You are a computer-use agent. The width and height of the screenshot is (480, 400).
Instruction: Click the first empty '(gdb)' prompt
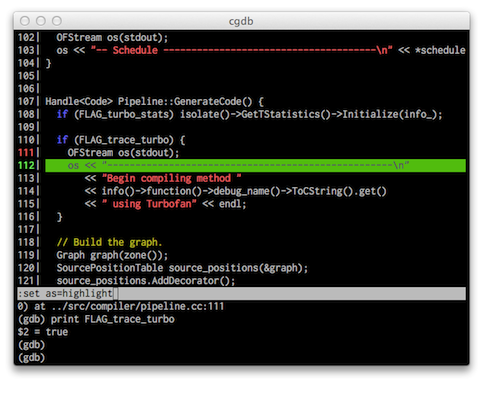click(31, 345)
